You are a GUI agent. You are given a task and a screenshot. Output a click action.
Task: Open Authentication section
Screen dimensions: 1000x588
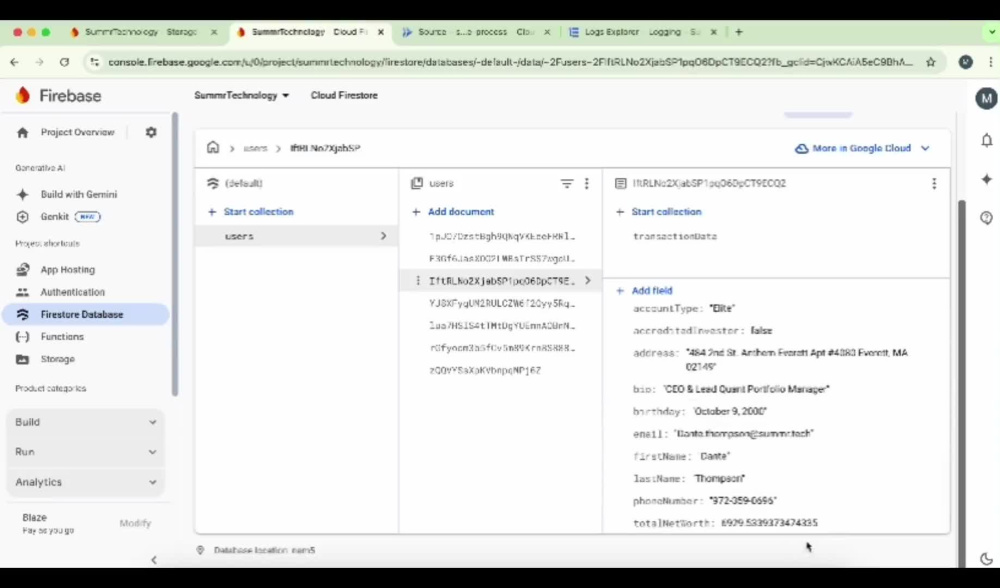pyautogui.click(x=60, y=292)
